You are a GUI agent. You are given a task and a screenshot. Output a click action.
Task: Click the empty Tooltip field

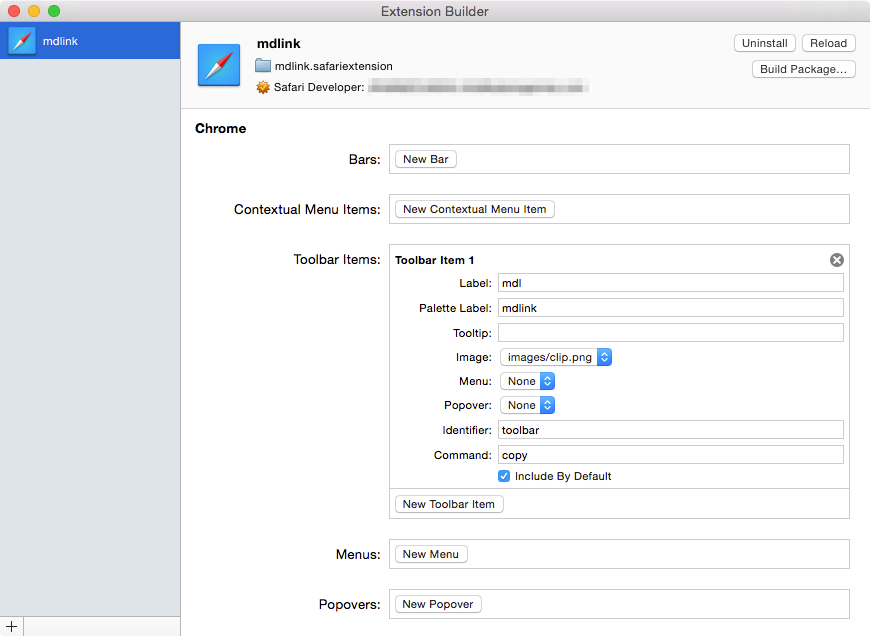pyautogui.click(x=670, y=332)
